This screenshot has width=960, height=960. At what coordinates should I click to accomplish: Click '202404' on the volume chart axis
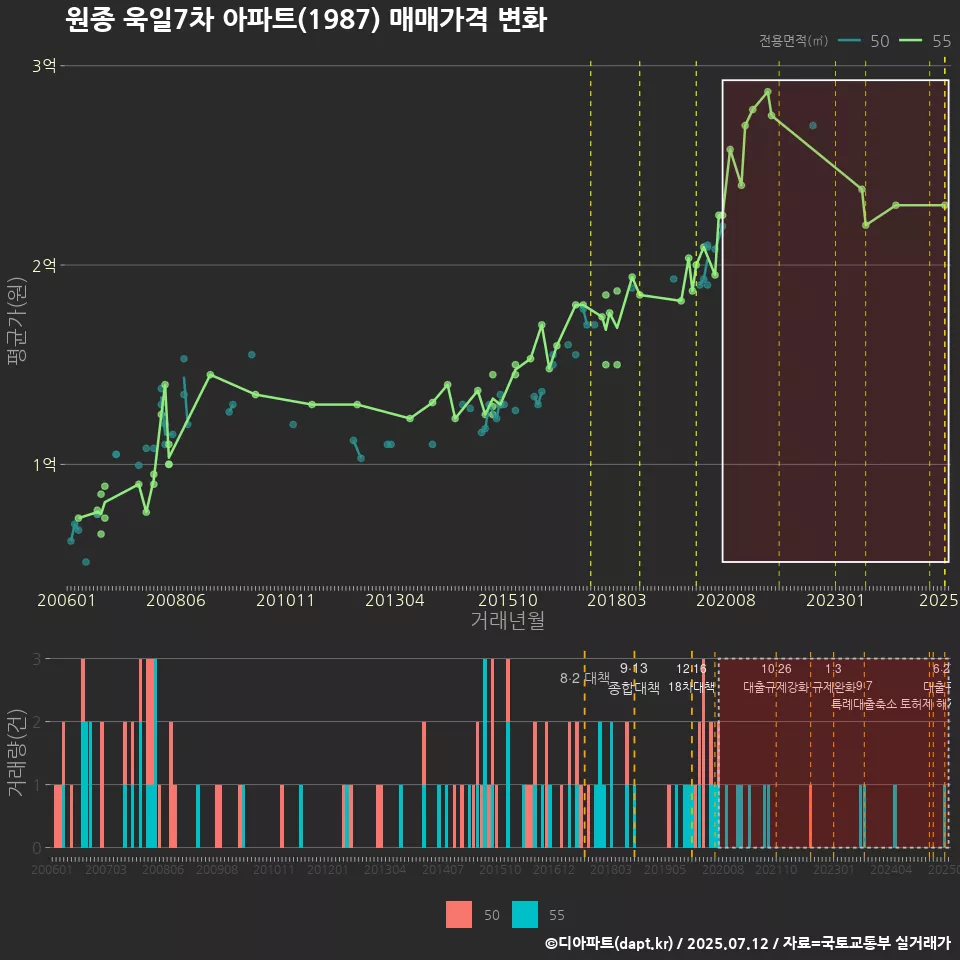tap(891, 869)
